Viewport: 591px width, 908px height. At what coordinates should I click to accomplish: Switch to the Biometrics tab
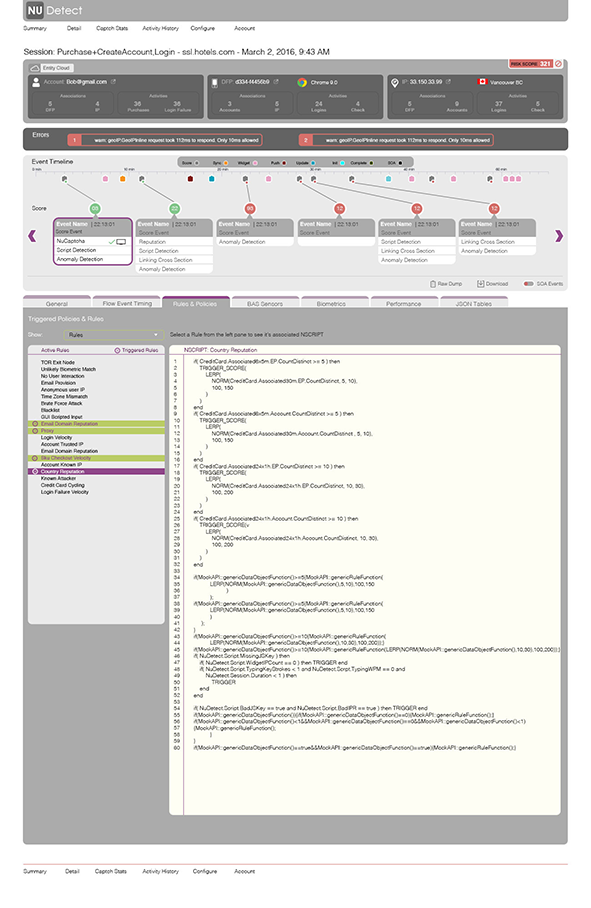(x=335, y=302)
